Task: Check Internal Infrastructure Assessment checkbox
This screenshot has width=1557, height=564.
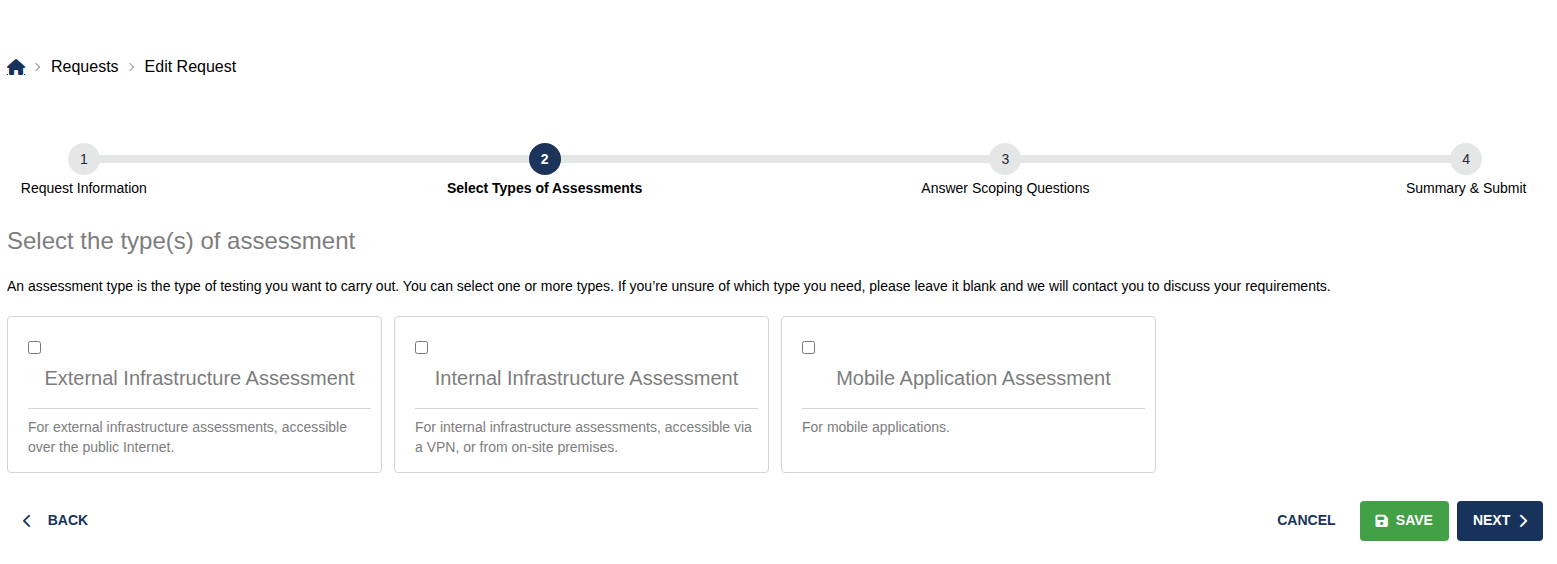Action: pyautogui.click(x=422, y=348)
